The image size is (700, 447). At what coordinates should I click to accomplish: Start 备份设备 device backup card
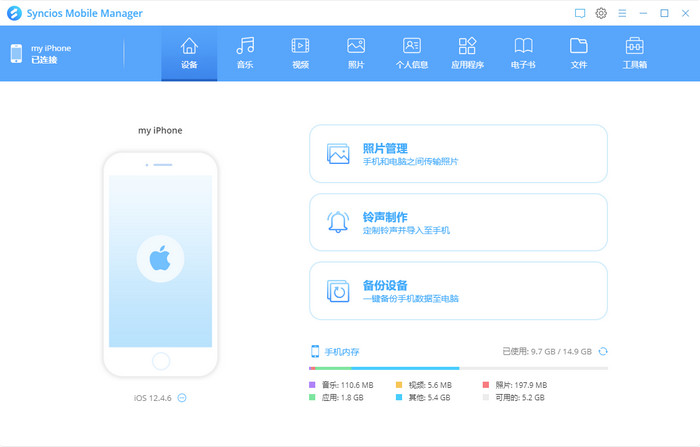tap(458, 291)
